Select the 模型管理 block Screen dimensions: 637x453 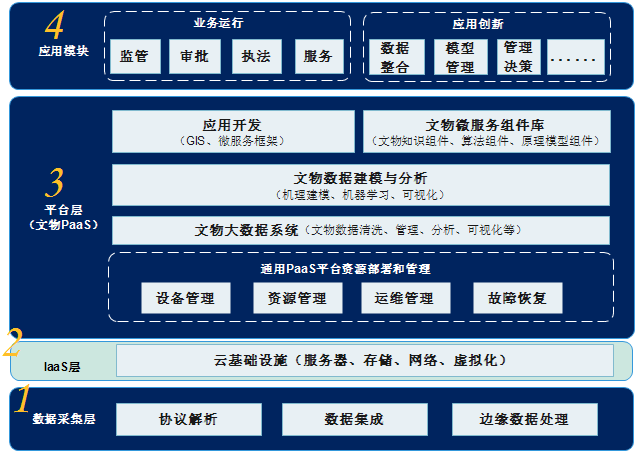point(457,58)
